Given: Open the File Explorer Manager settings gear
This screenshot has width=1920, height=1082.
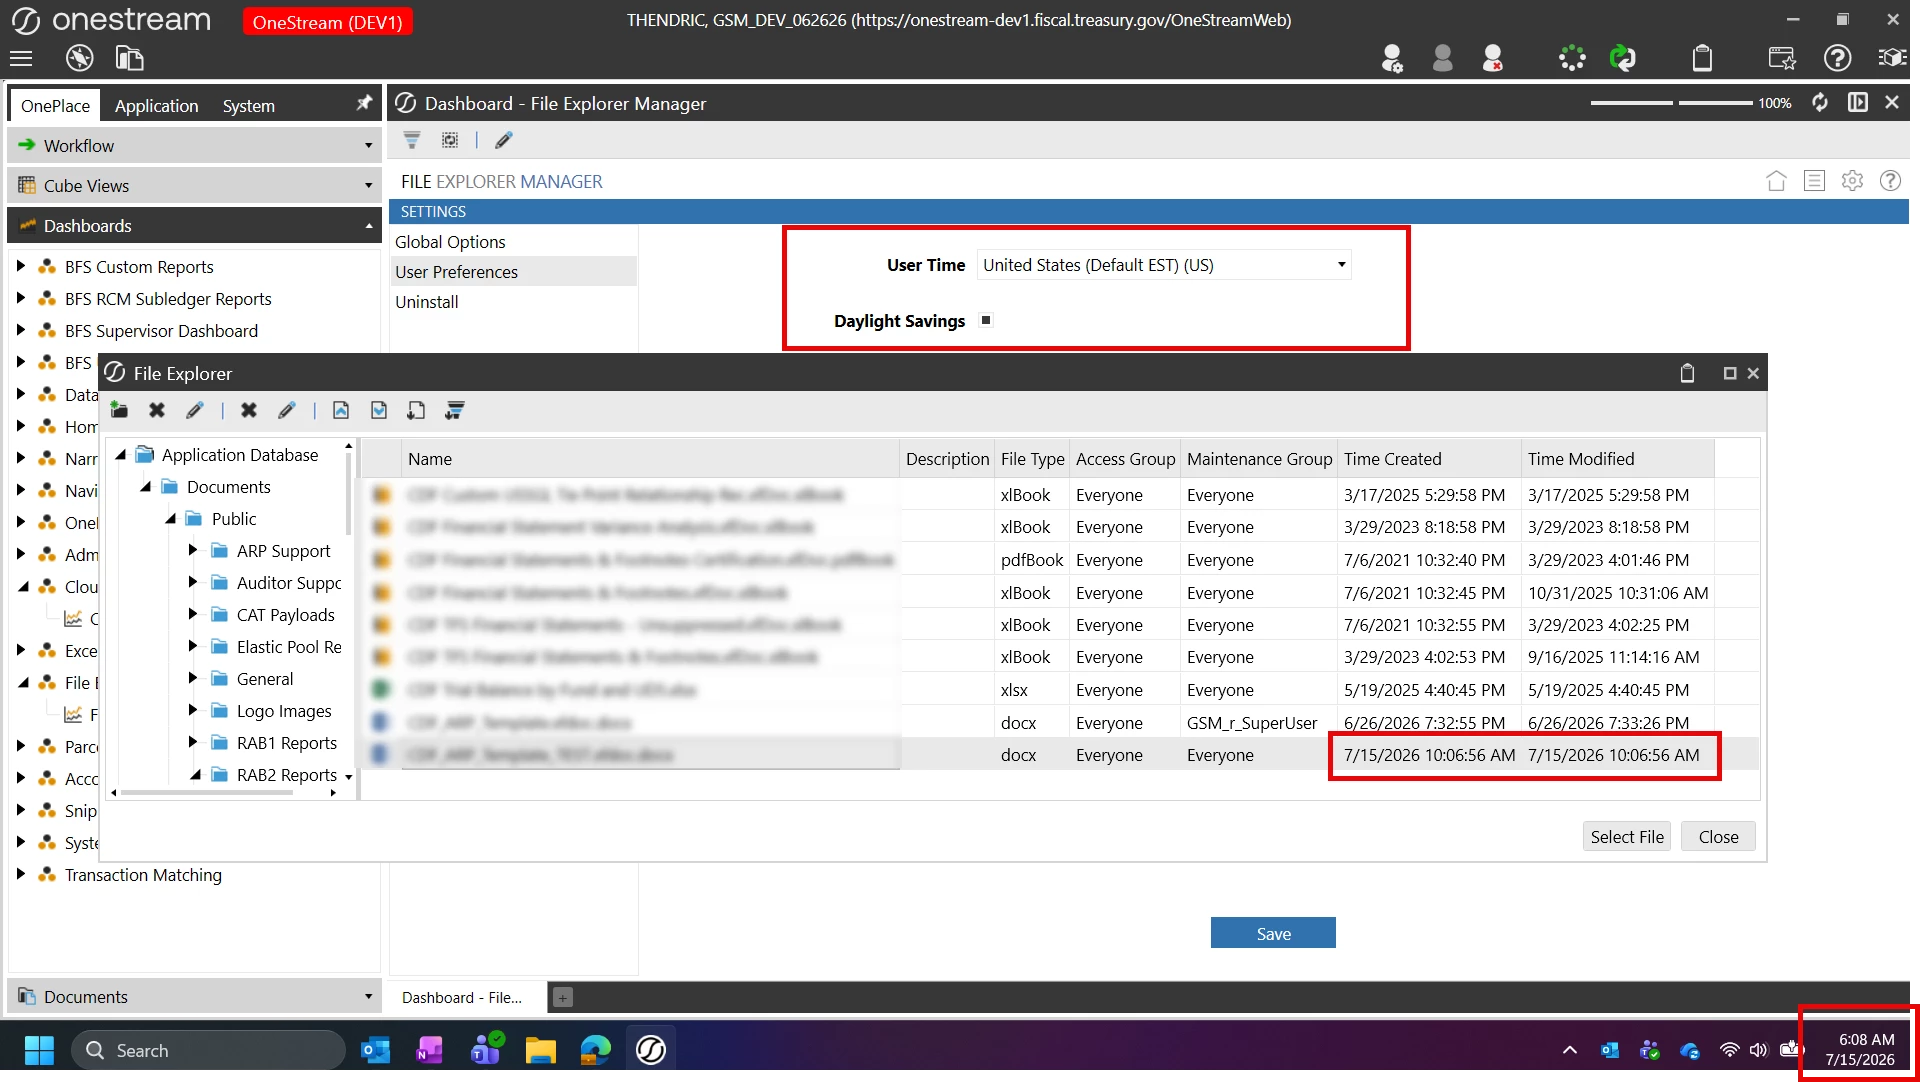Looking at the screenshot, I should [1852, 181].
